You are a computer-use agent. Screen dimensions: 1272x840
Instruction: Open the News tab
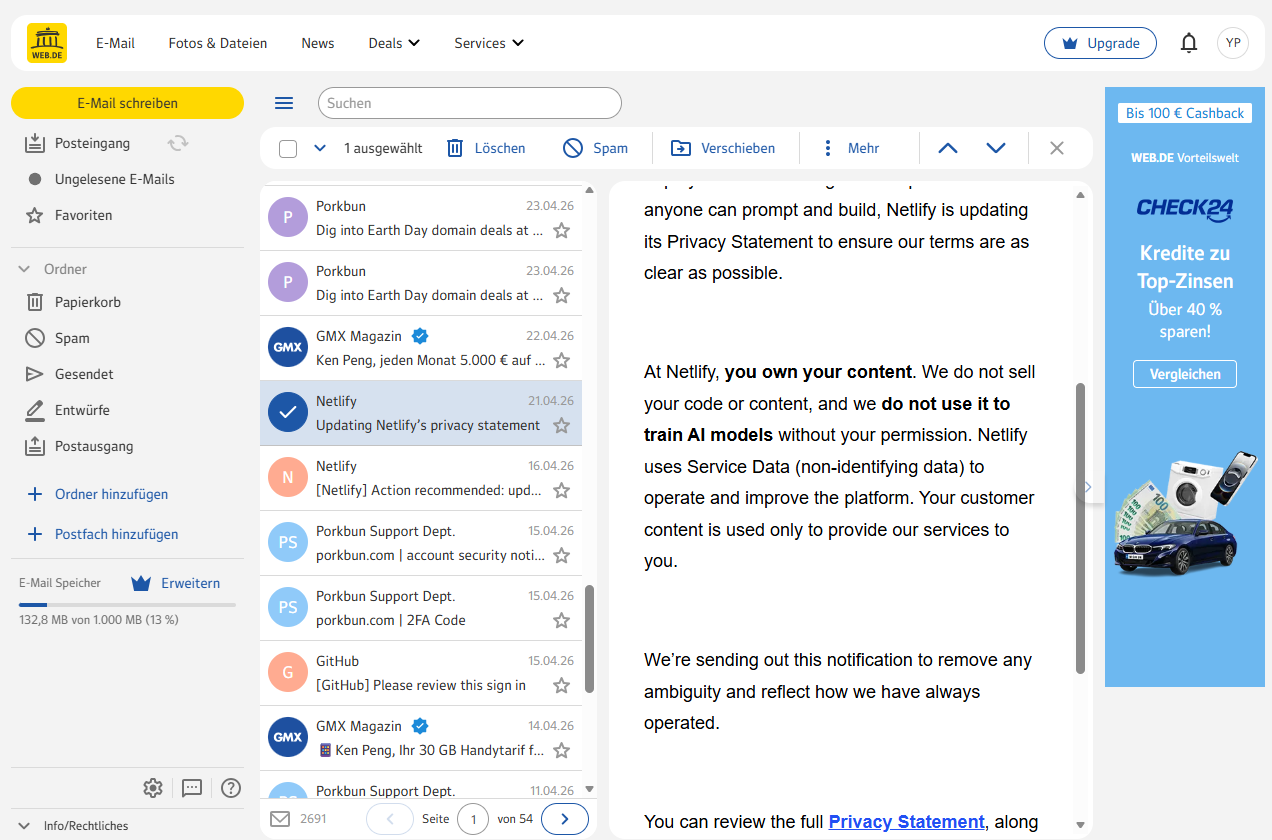click(x=318, y=43)
